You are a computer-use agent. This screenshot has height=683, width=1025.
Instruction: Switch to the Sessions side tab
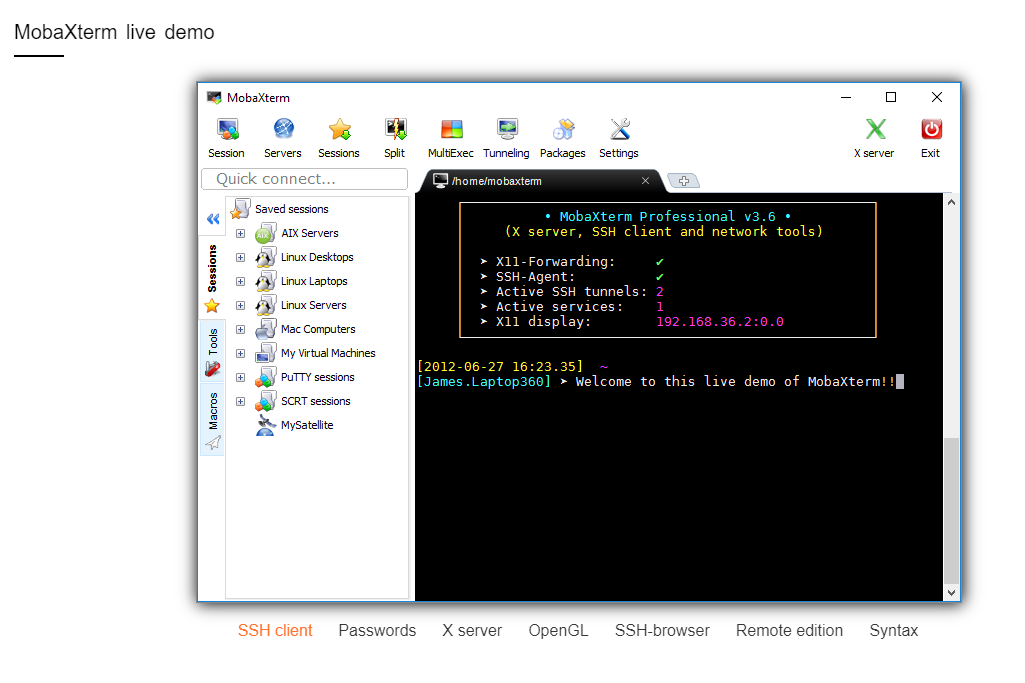click(x=212, y=277)
